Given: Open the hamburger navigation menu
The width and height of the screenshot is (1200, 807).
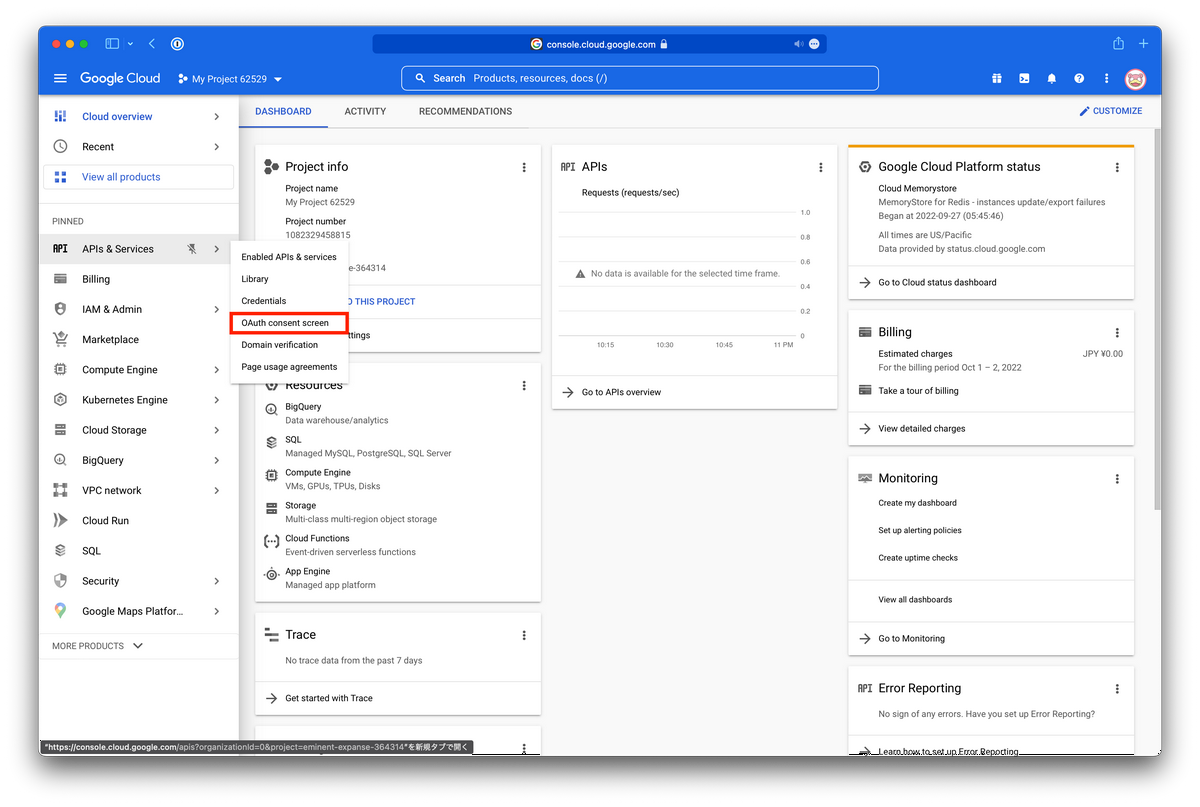Looking at the screenshot, I should 60,78.
